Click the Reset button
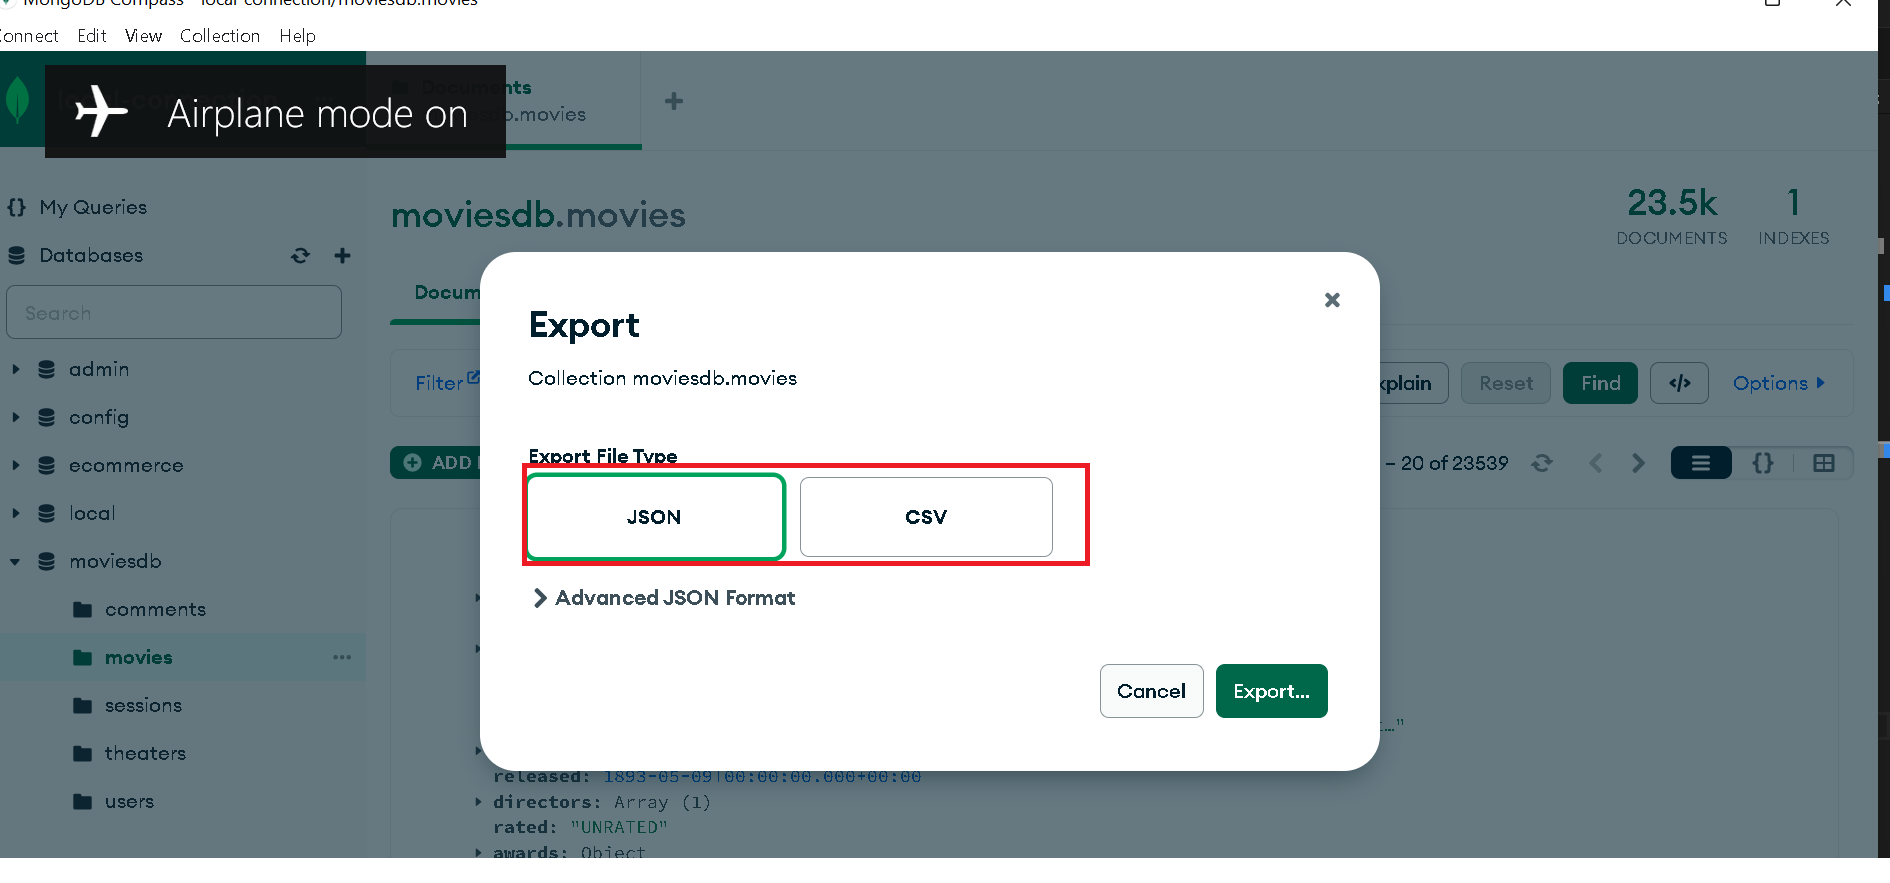This screenshot has height=883, width=1890. point(1506,383)
